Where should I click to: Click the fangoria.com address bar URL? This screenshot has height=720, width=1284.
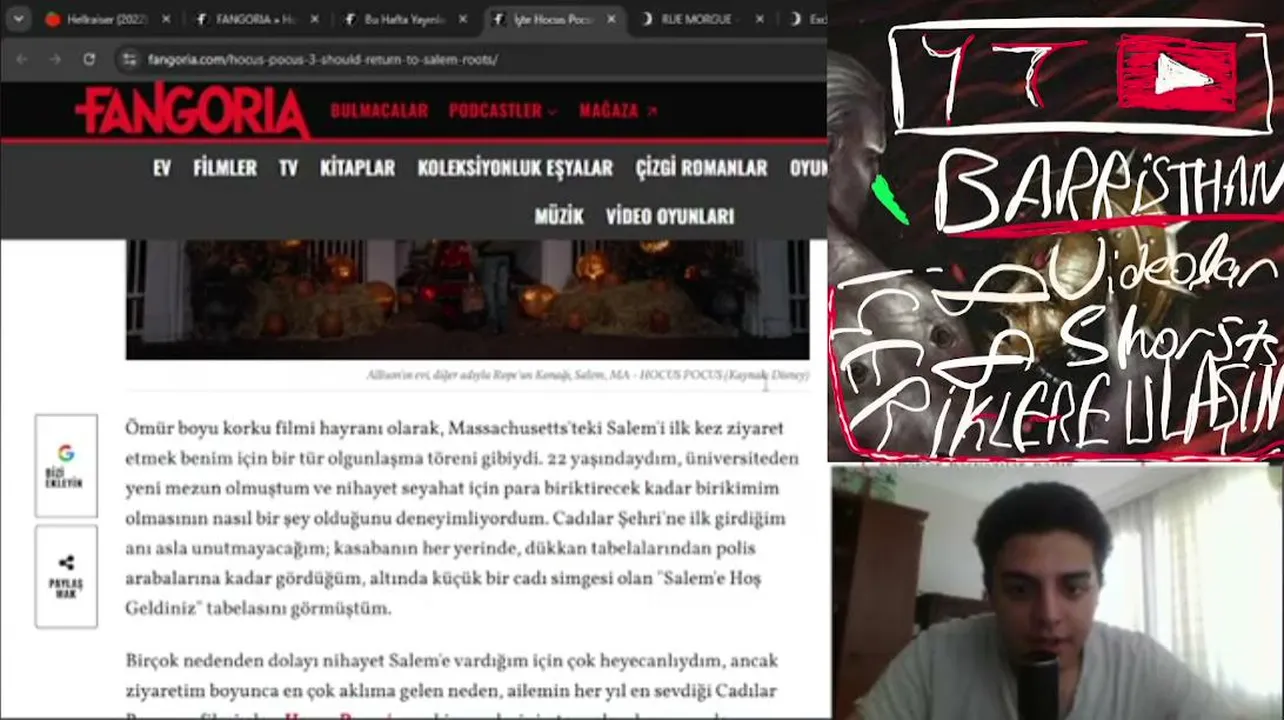click(323, 60)
